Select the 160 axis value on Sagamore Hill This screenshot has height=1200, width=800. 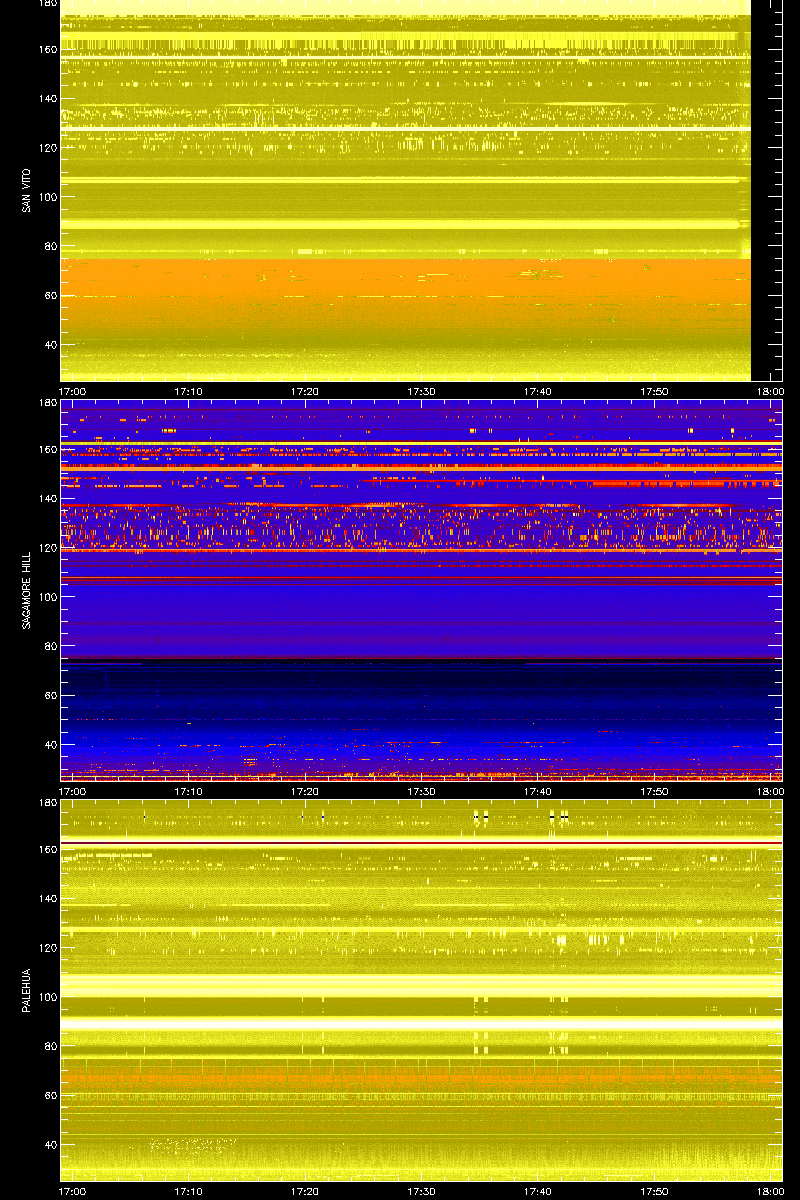(x=47, y=449)
